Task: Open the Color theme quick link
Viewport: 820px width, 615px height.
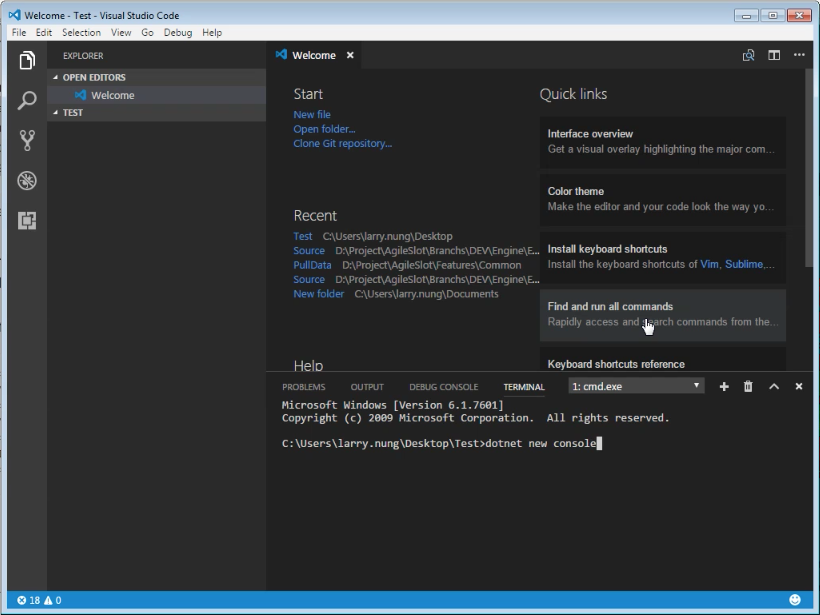Action: [663, 200]
